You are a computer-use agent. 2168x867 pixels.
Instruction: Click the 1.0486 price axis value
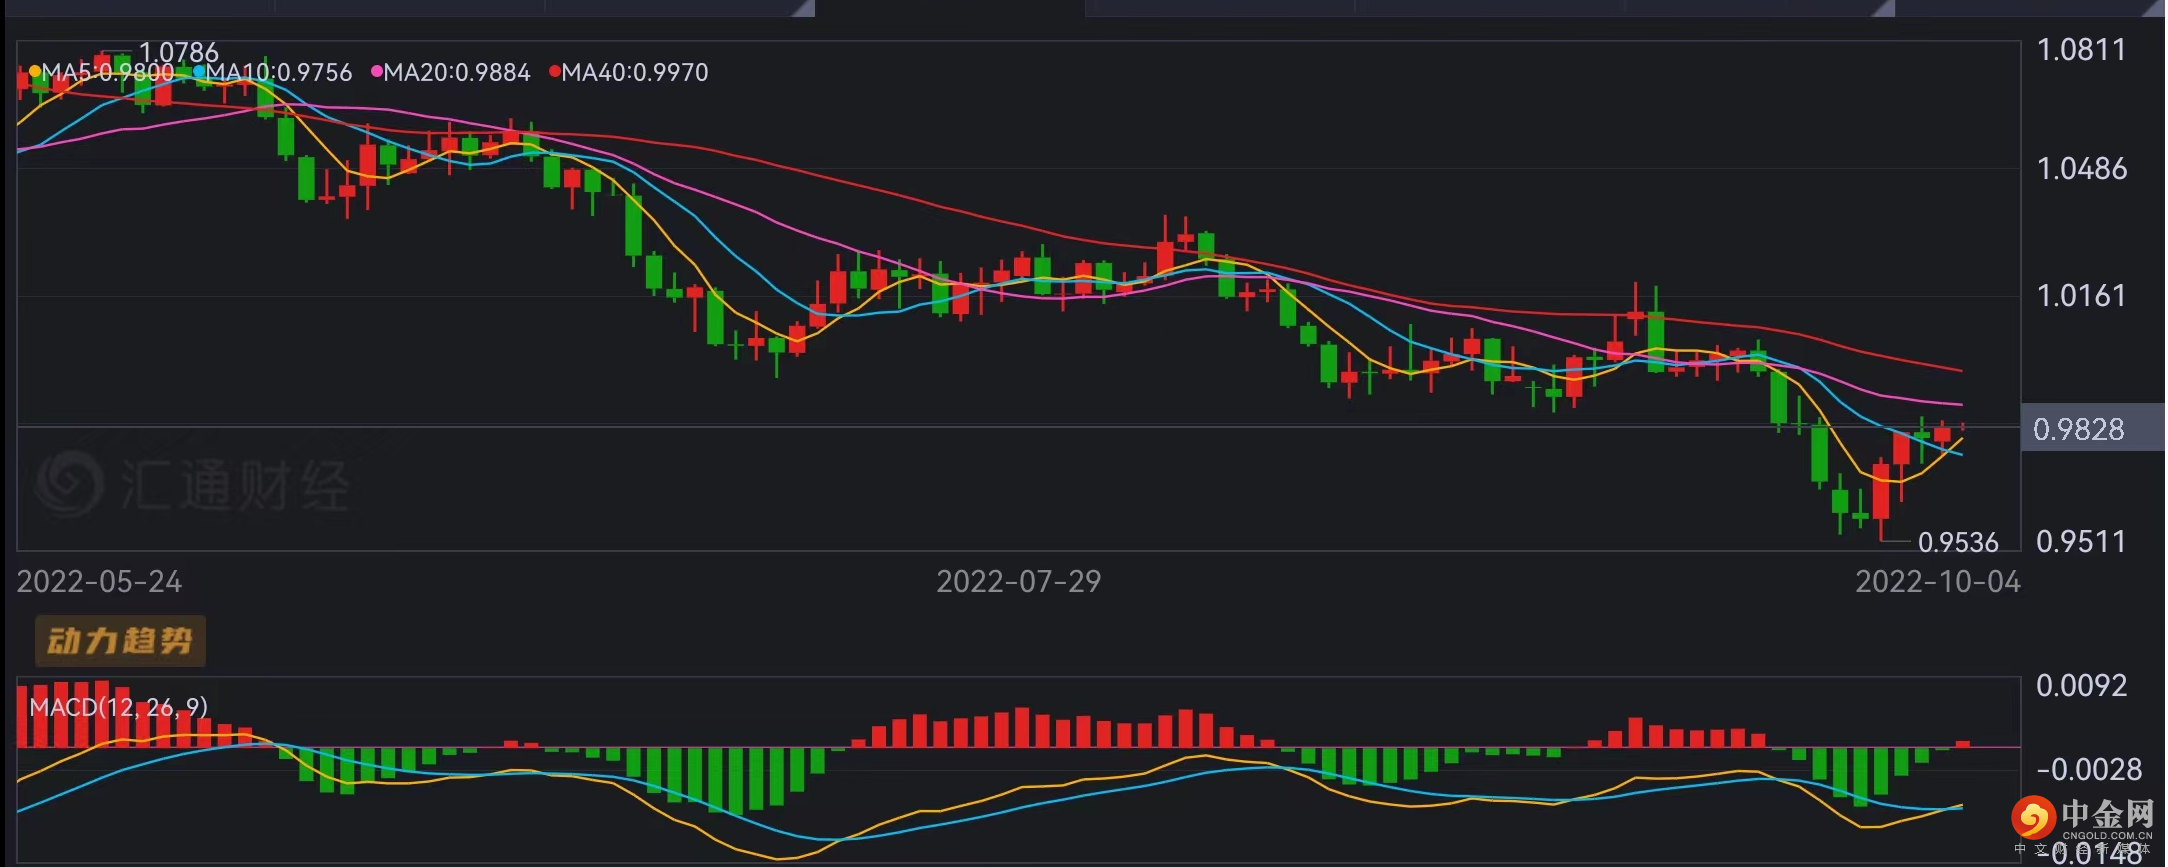pos(2082,168)
